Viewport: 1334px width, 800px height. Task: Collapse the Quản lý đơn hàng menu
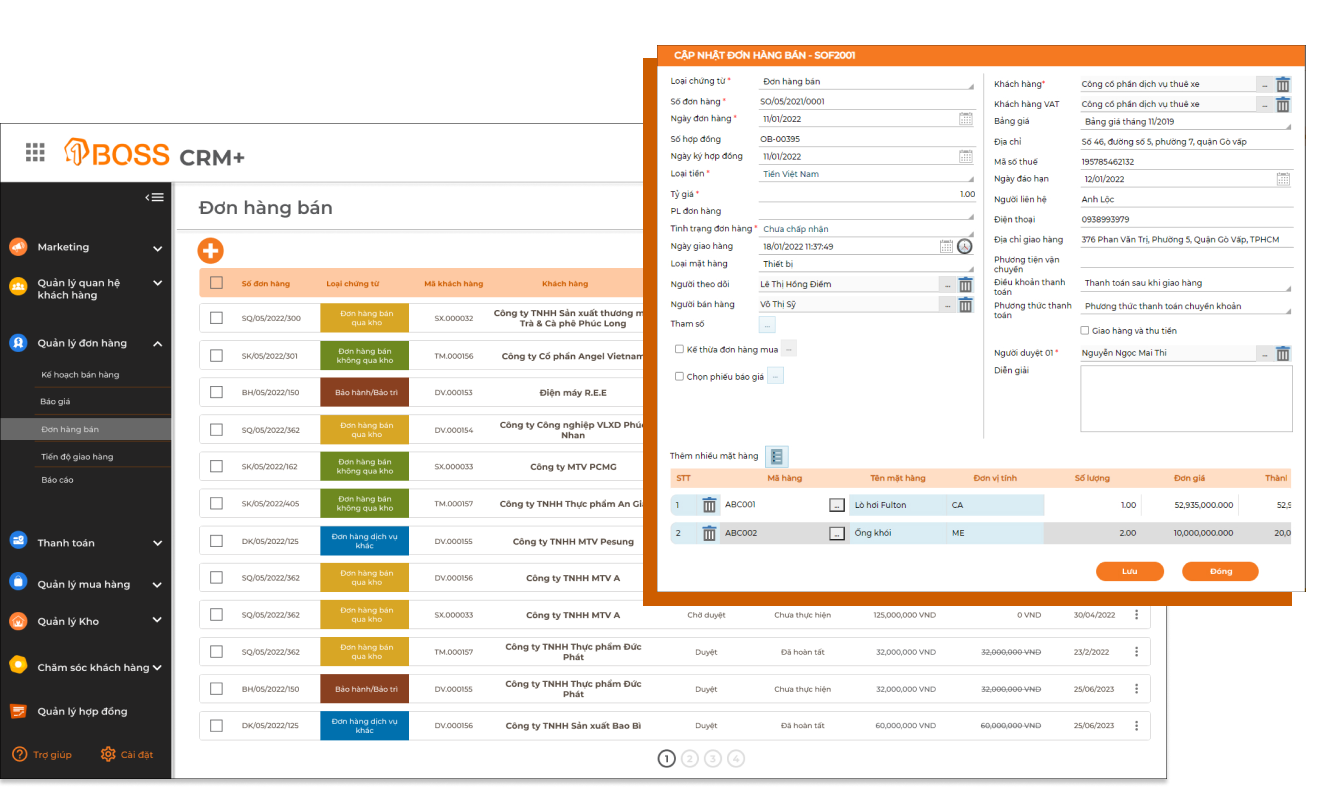point(157,344)
